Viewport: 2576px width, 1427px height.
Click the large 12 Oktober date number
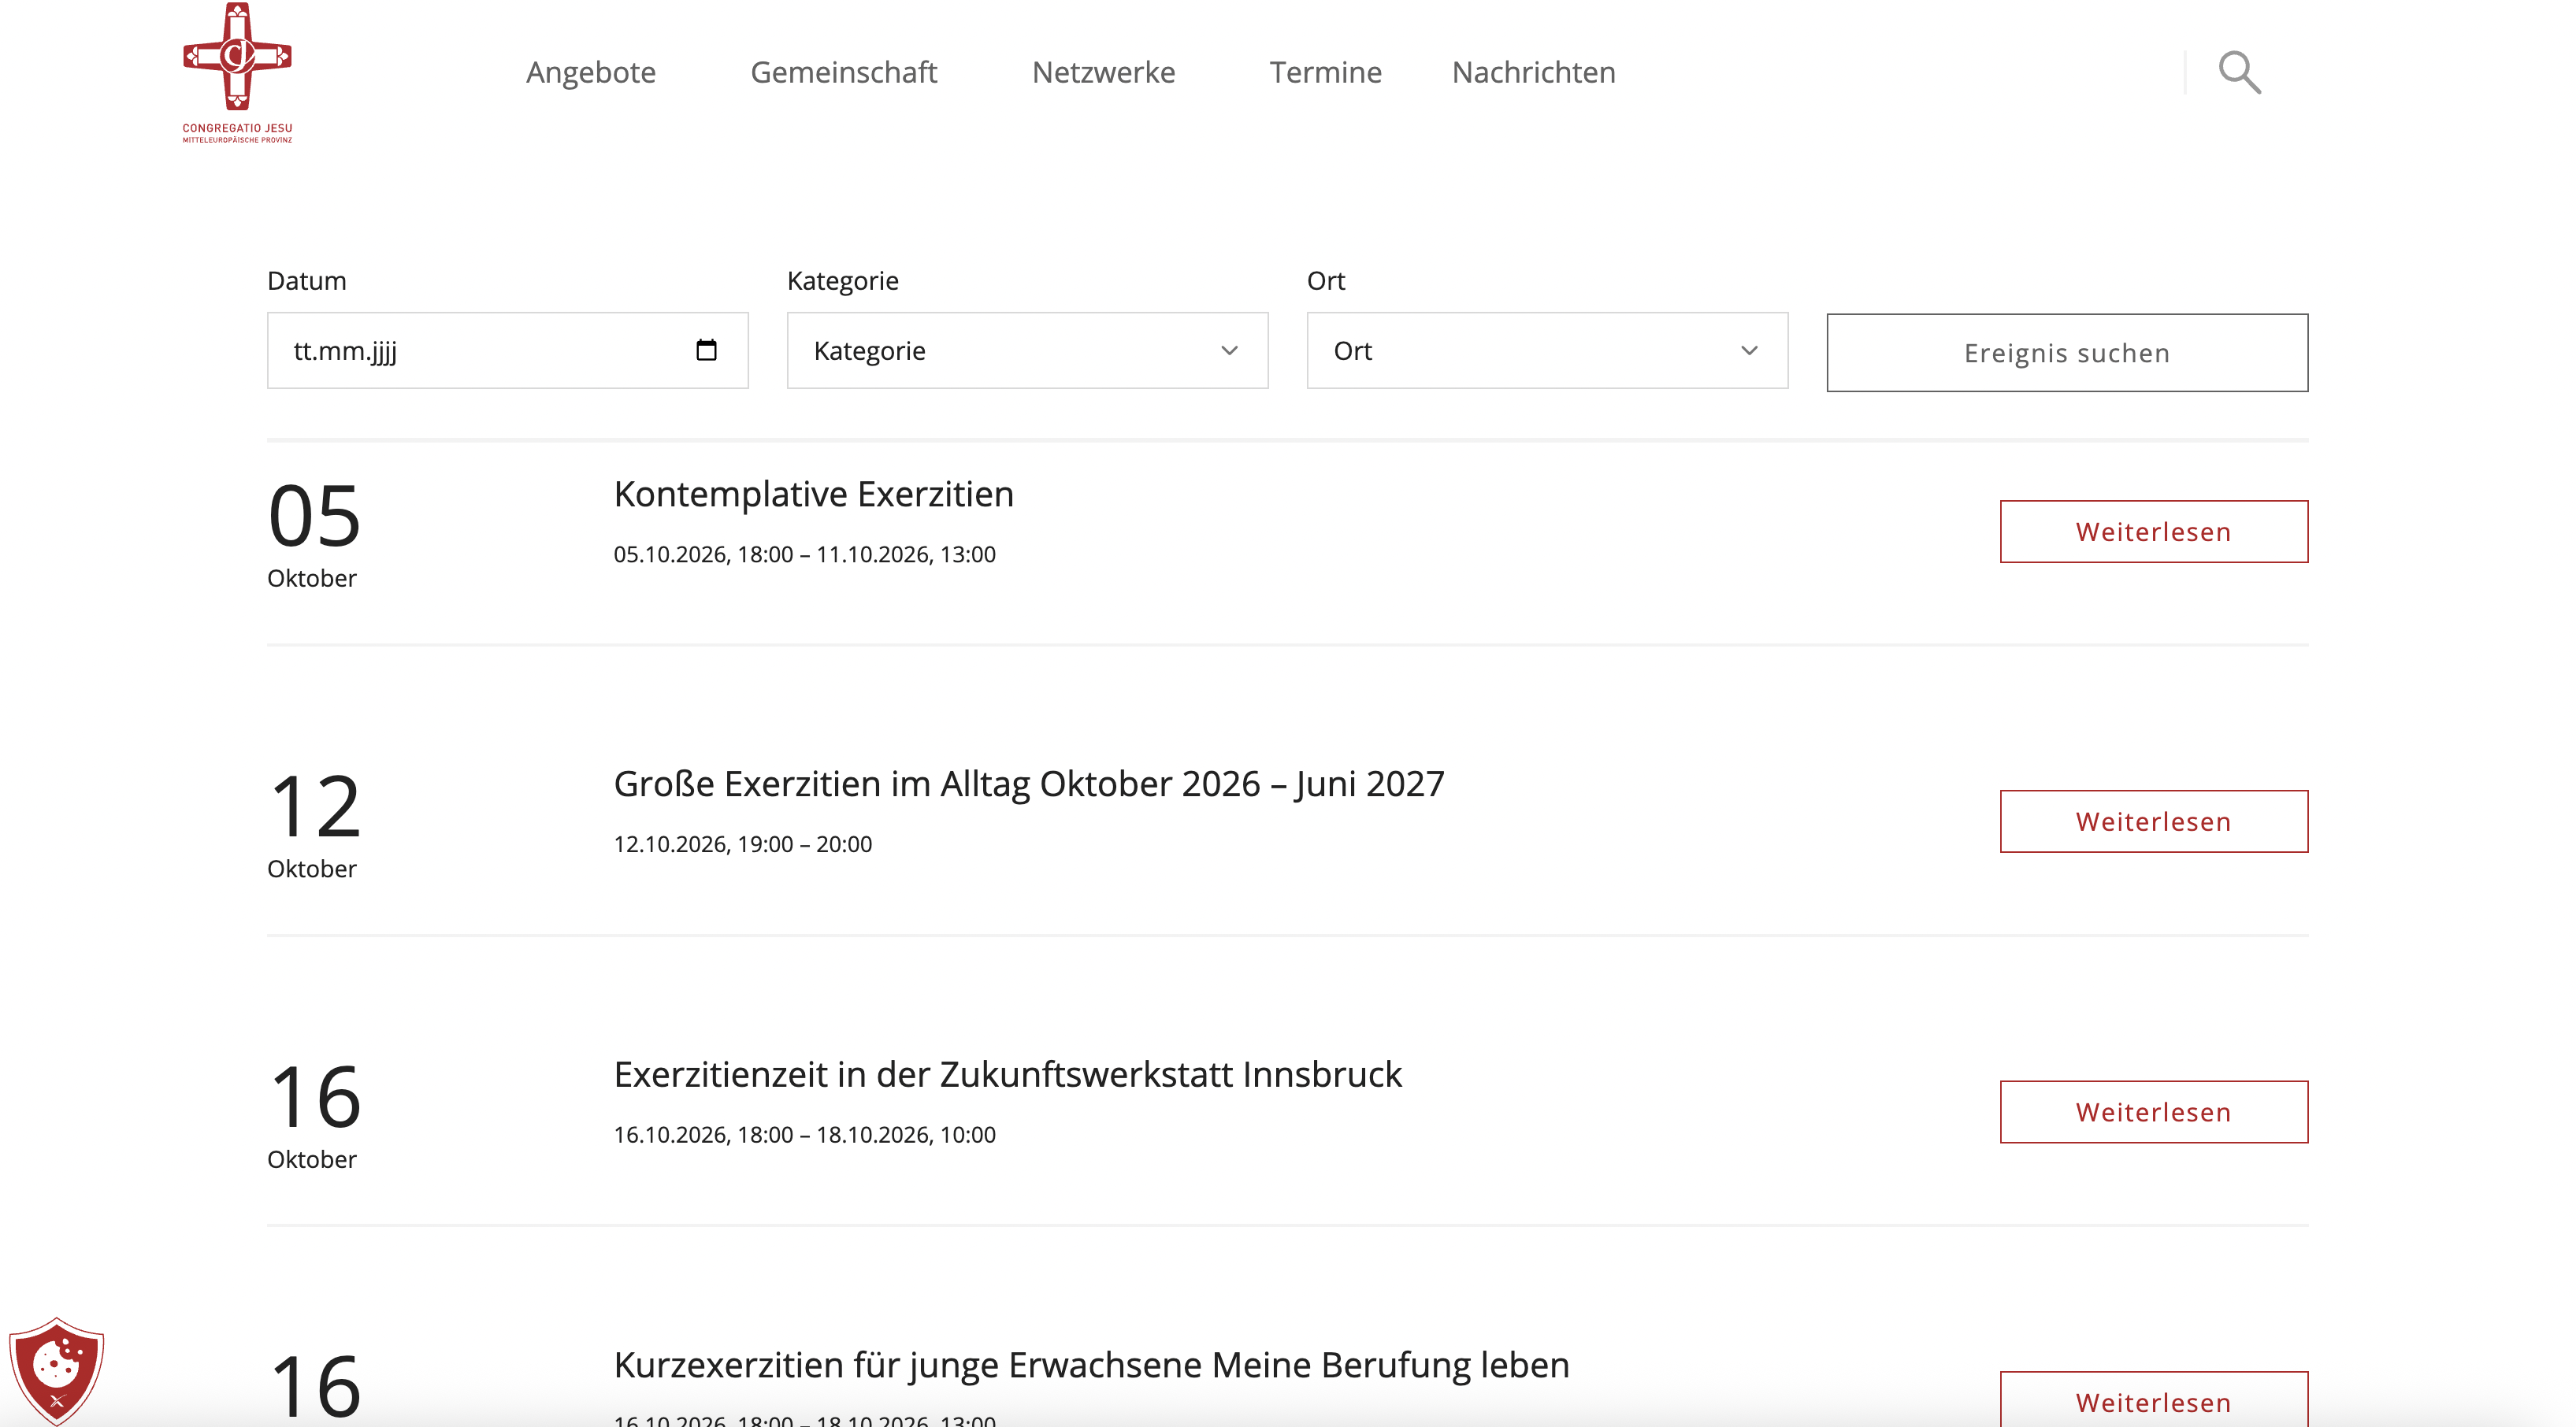click(x=314, y=806)
